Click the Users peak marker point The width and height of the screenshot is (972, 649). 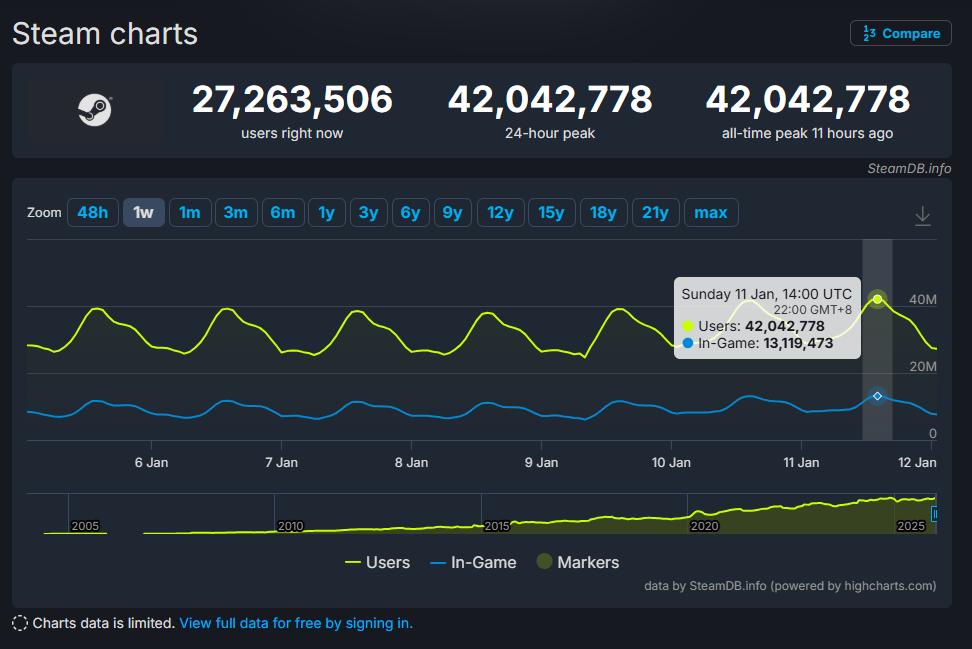click(877, 299)
